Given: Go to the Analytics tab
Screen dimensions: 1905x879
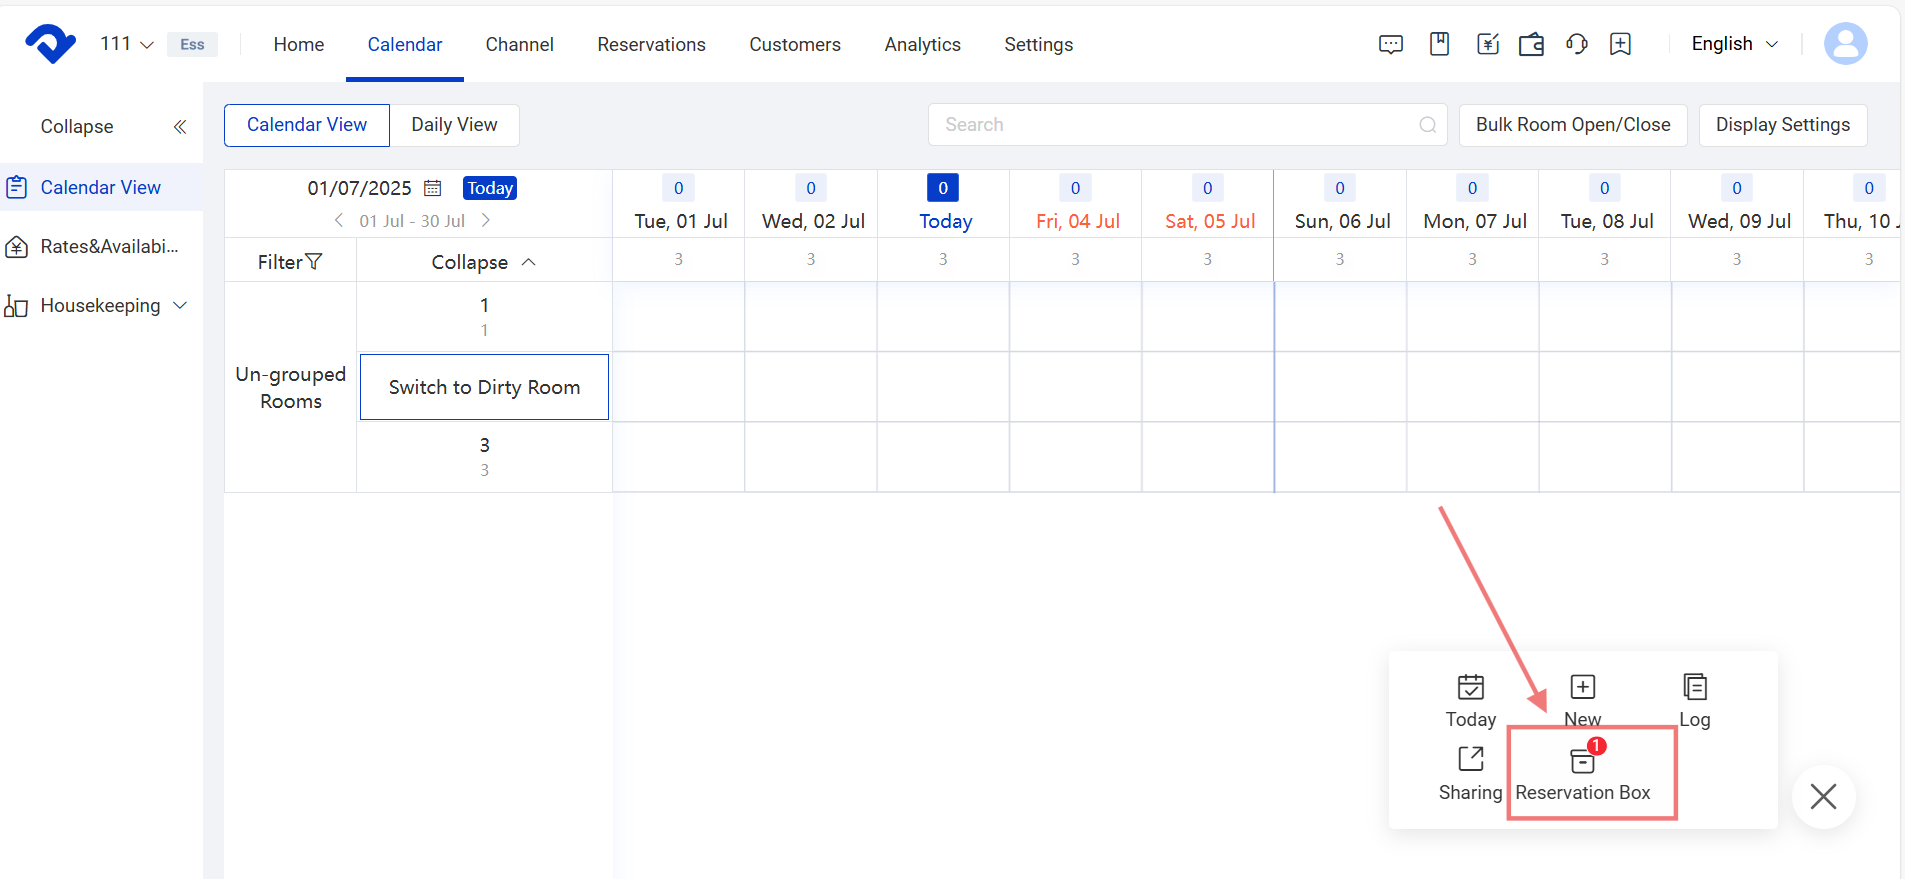Looking at the screenshot, I should pos(922,44).
